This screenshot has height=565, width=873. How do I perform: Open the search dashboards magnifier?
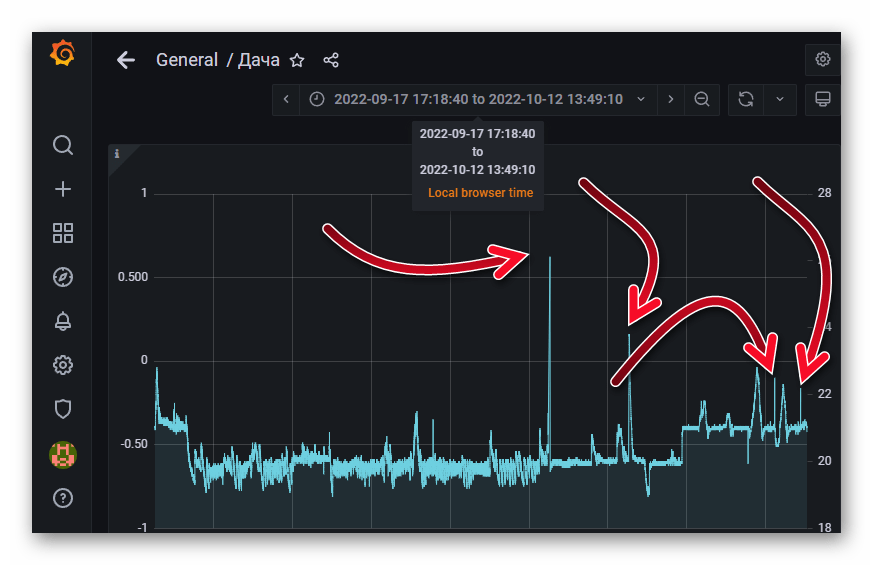coord(63,146)
